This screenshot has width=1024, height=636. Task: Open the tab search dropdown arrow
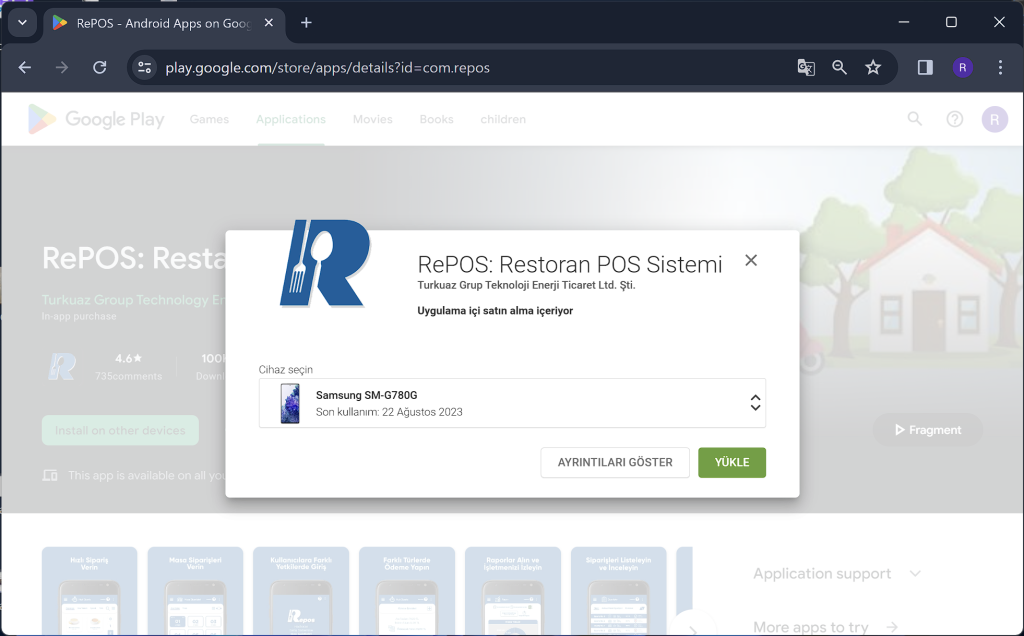[22, 23]
